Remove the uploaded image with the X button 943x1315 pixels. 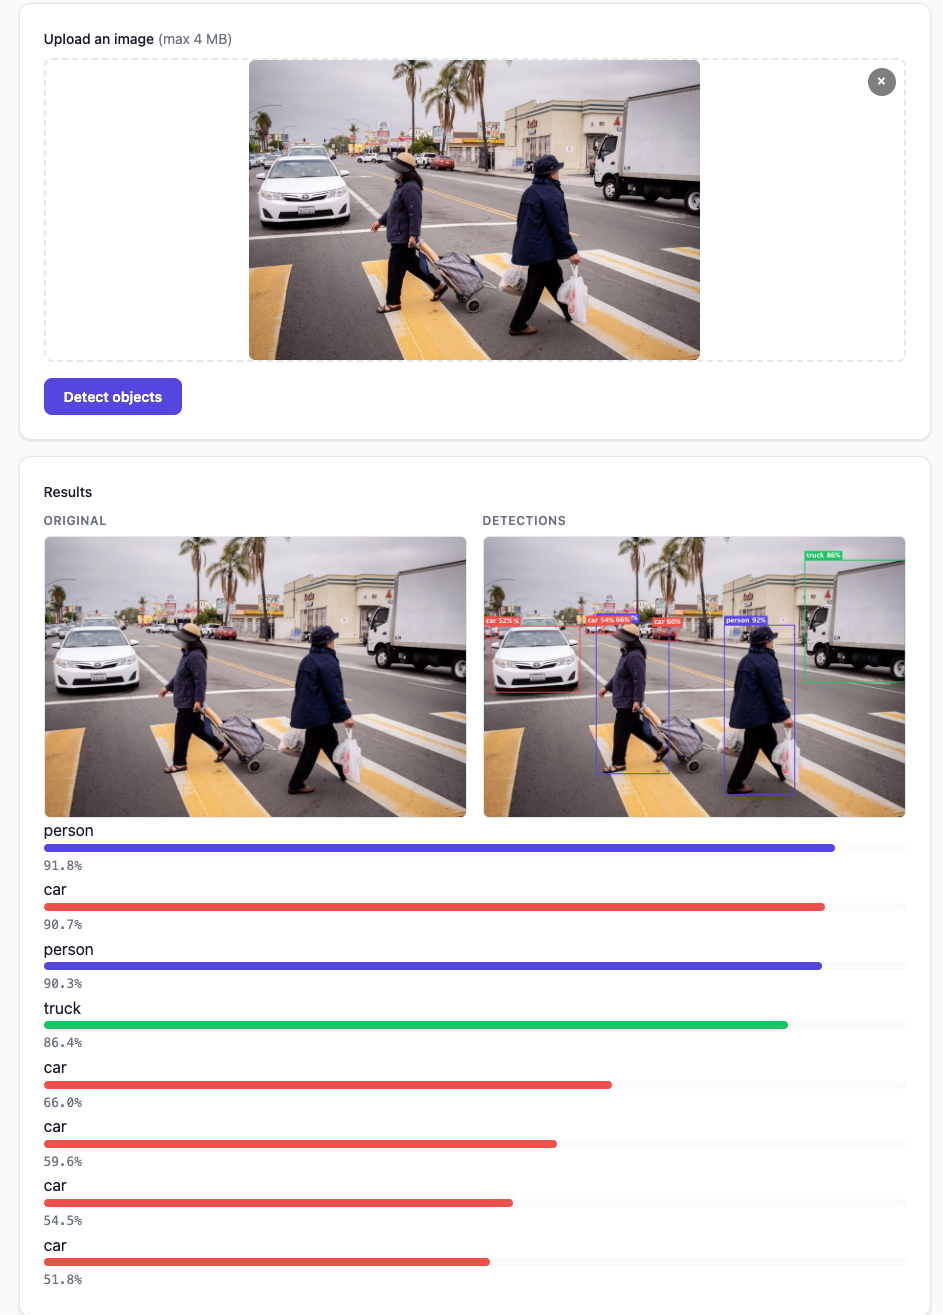click(x=881, y=82)
